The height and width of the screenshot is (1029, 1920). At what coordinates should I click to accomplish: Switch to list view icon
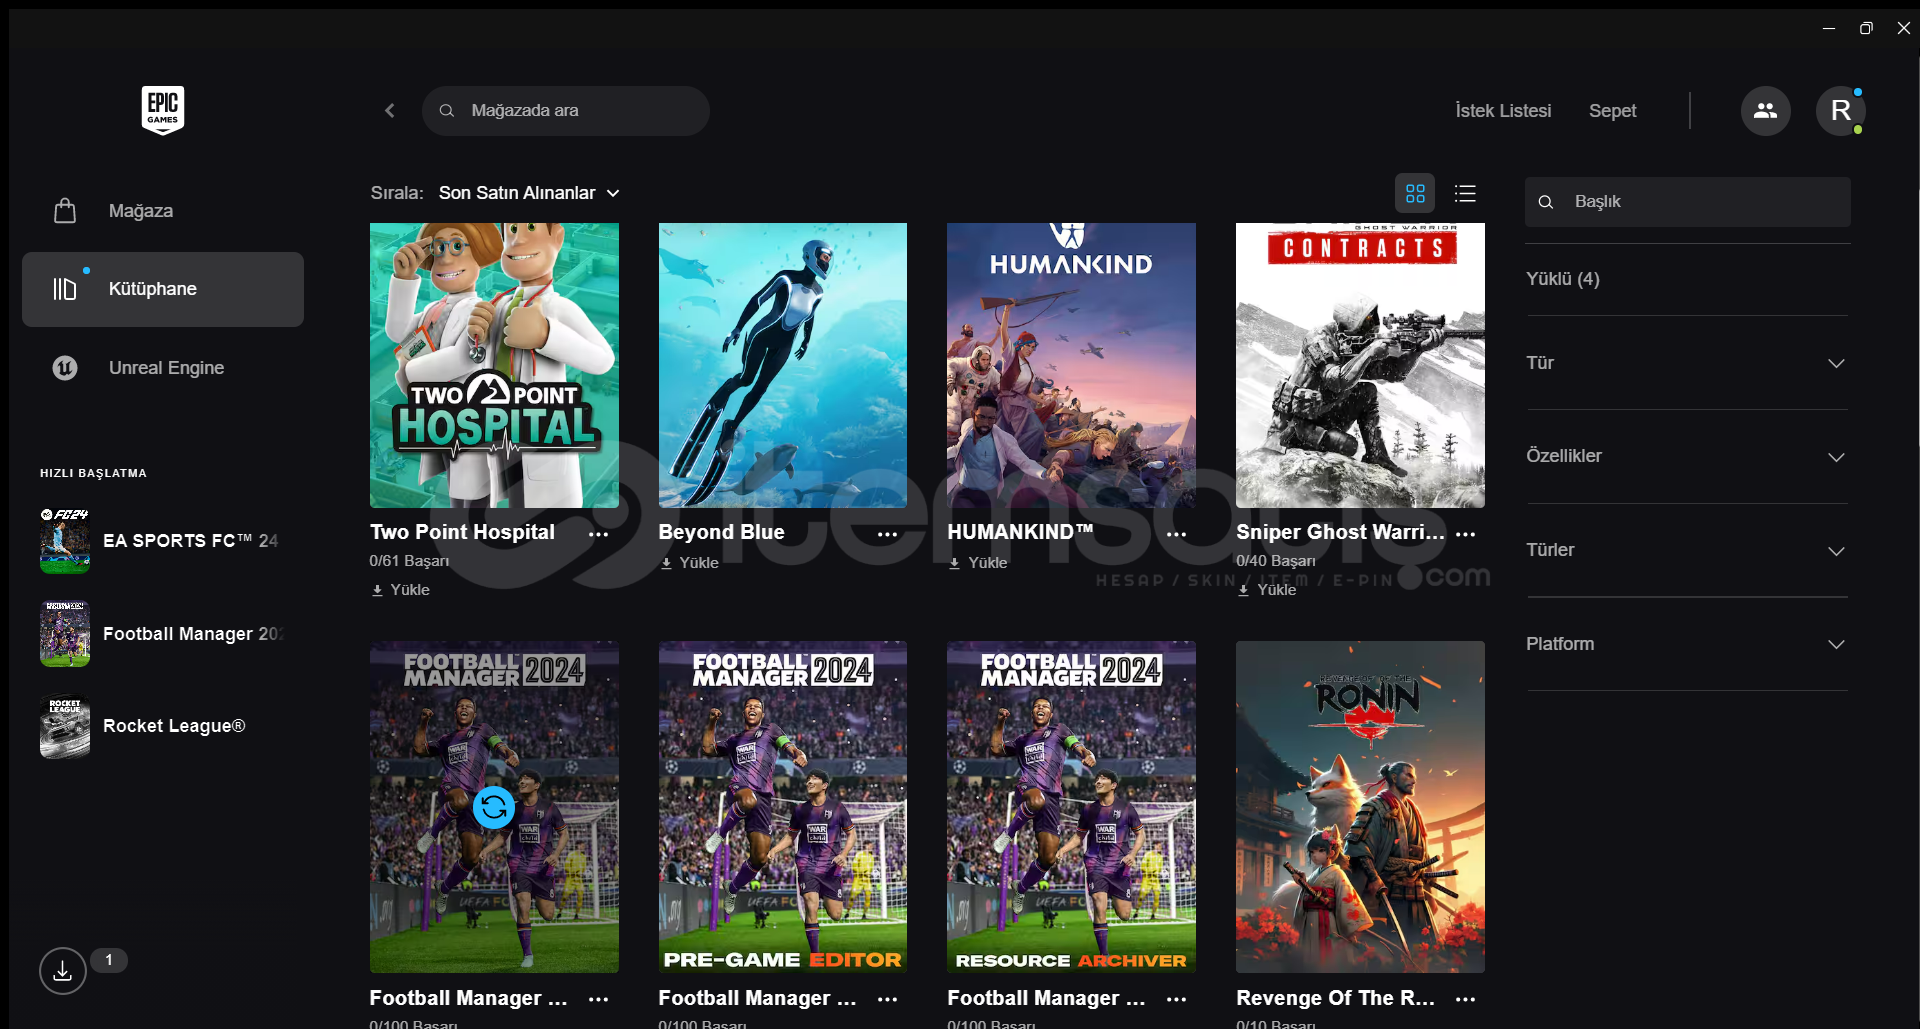[1465, 193]
